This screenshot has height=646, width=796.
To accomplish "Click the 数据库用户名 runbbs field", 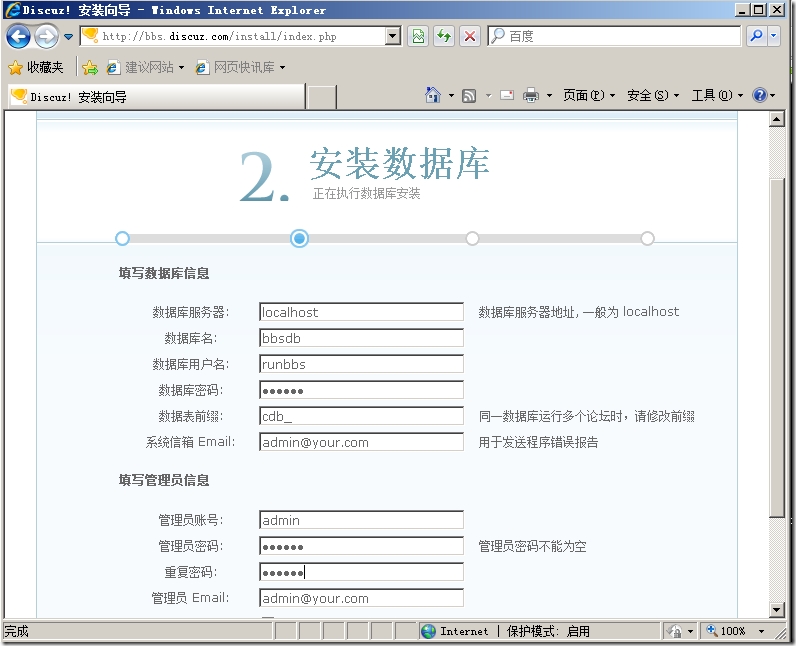I will pos(361,364).
